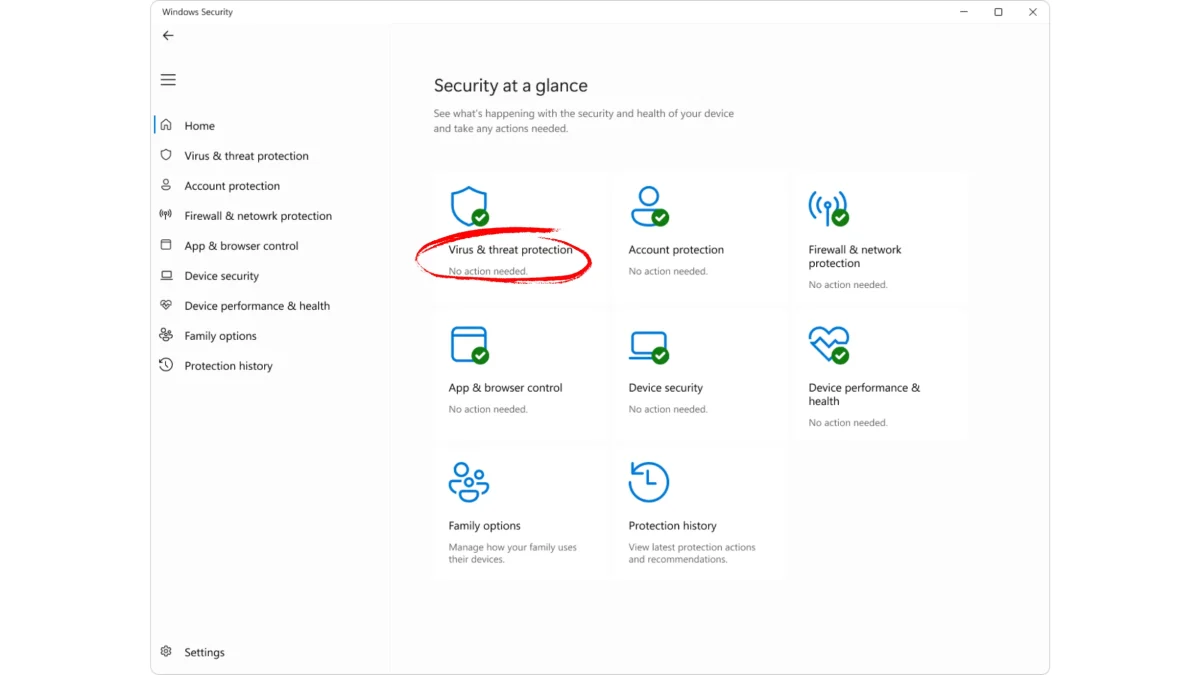
Task: Select Home in the sidebar
Action: pyautogui.click(x=199, y=126)
